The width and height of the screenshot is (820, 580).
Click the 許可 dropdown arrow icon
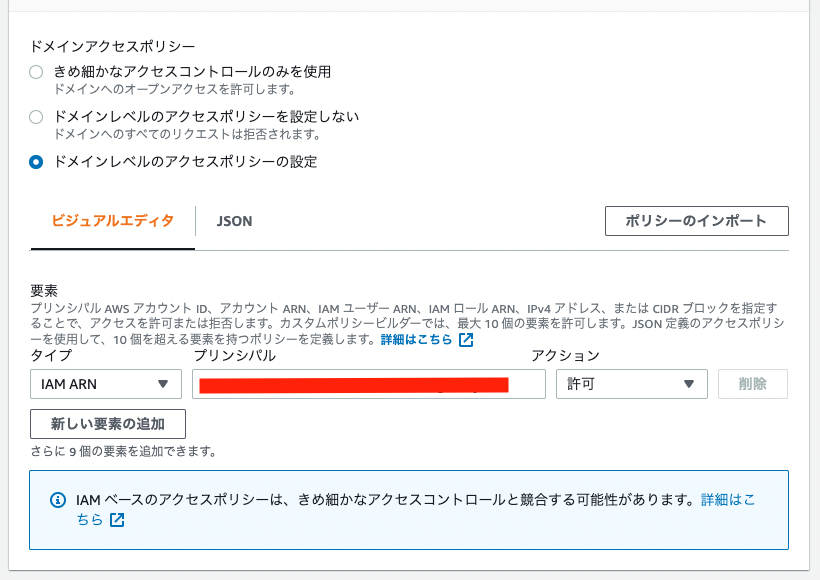pyautogui.click(x=689, y=384)
